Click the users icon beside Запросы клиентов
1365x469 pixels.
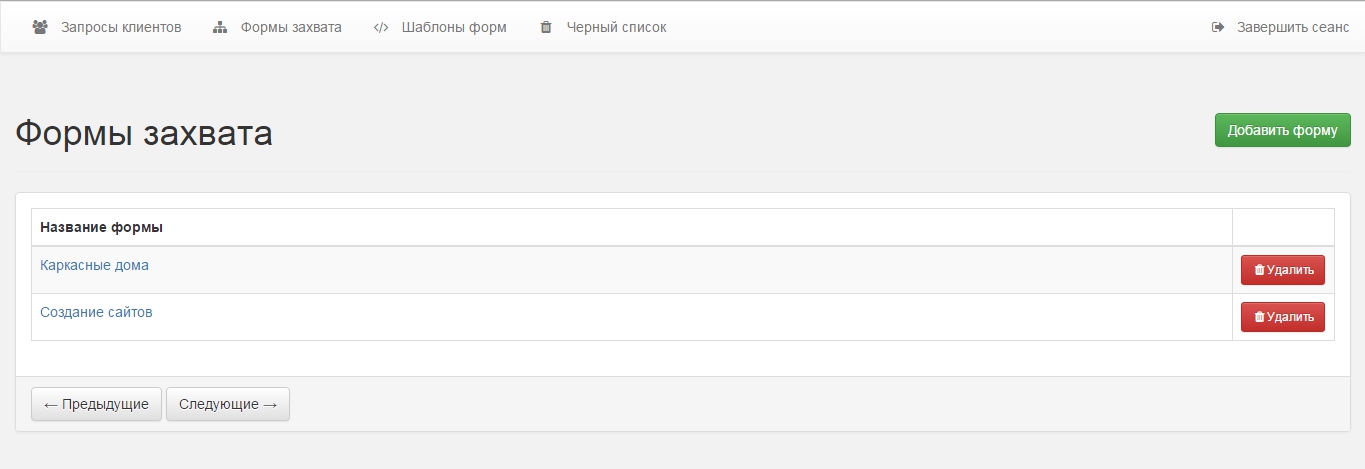[40, 27]
